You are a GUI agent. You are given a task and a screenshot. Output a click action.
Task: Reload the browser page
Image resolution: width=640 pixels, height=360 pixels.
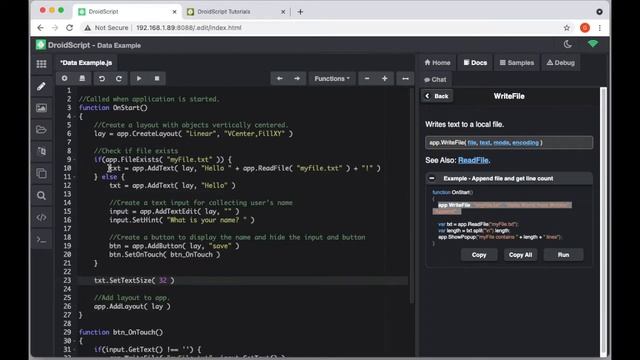click(x=69, y=28)
